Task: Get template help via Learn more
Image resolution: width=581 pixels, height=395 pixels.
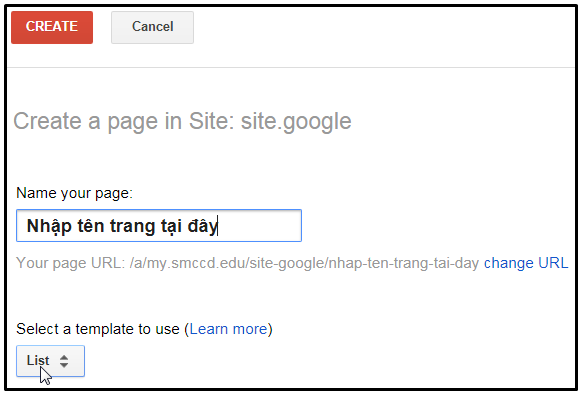Action: point(228,329)
